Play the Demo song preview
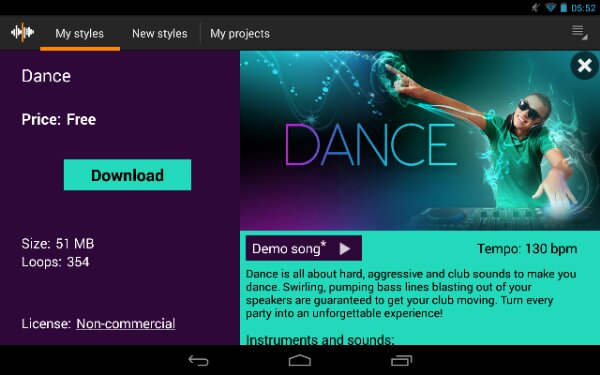The height and width of the screenshot is (375, 600). [303, 248]
